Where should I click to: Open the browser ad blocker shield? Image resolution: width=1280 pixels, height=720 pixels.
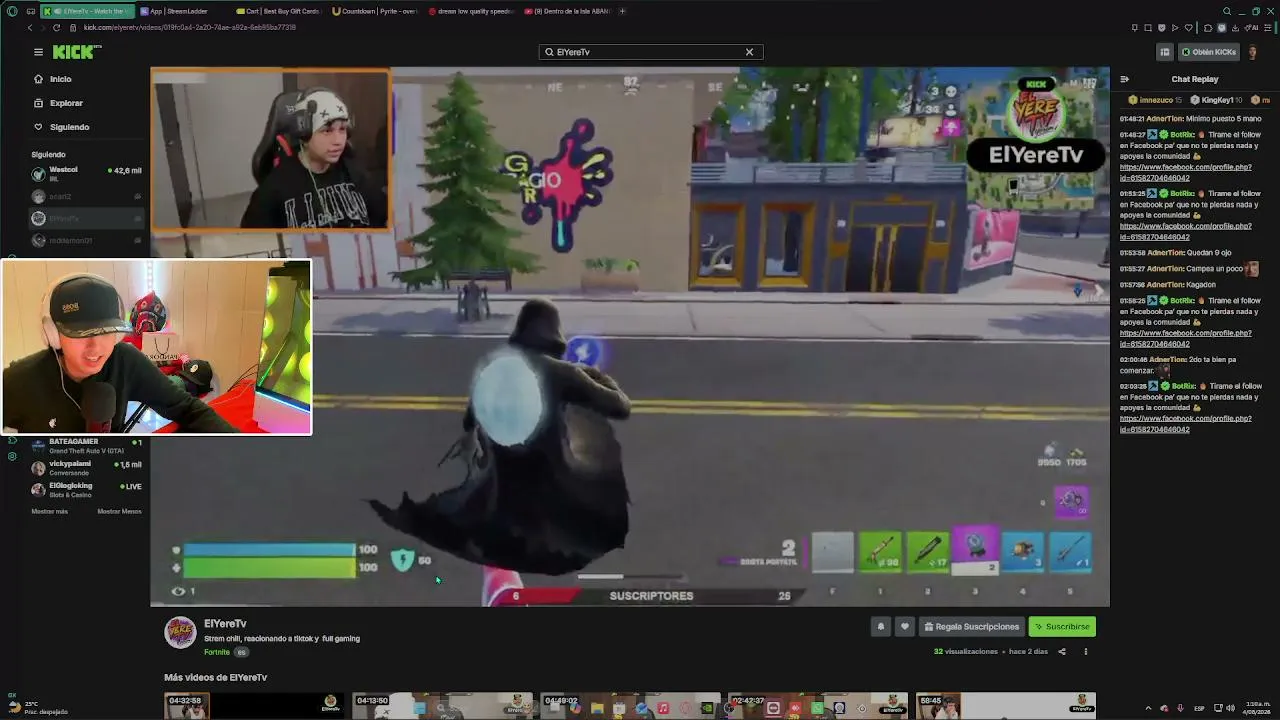coord(1161,28)
